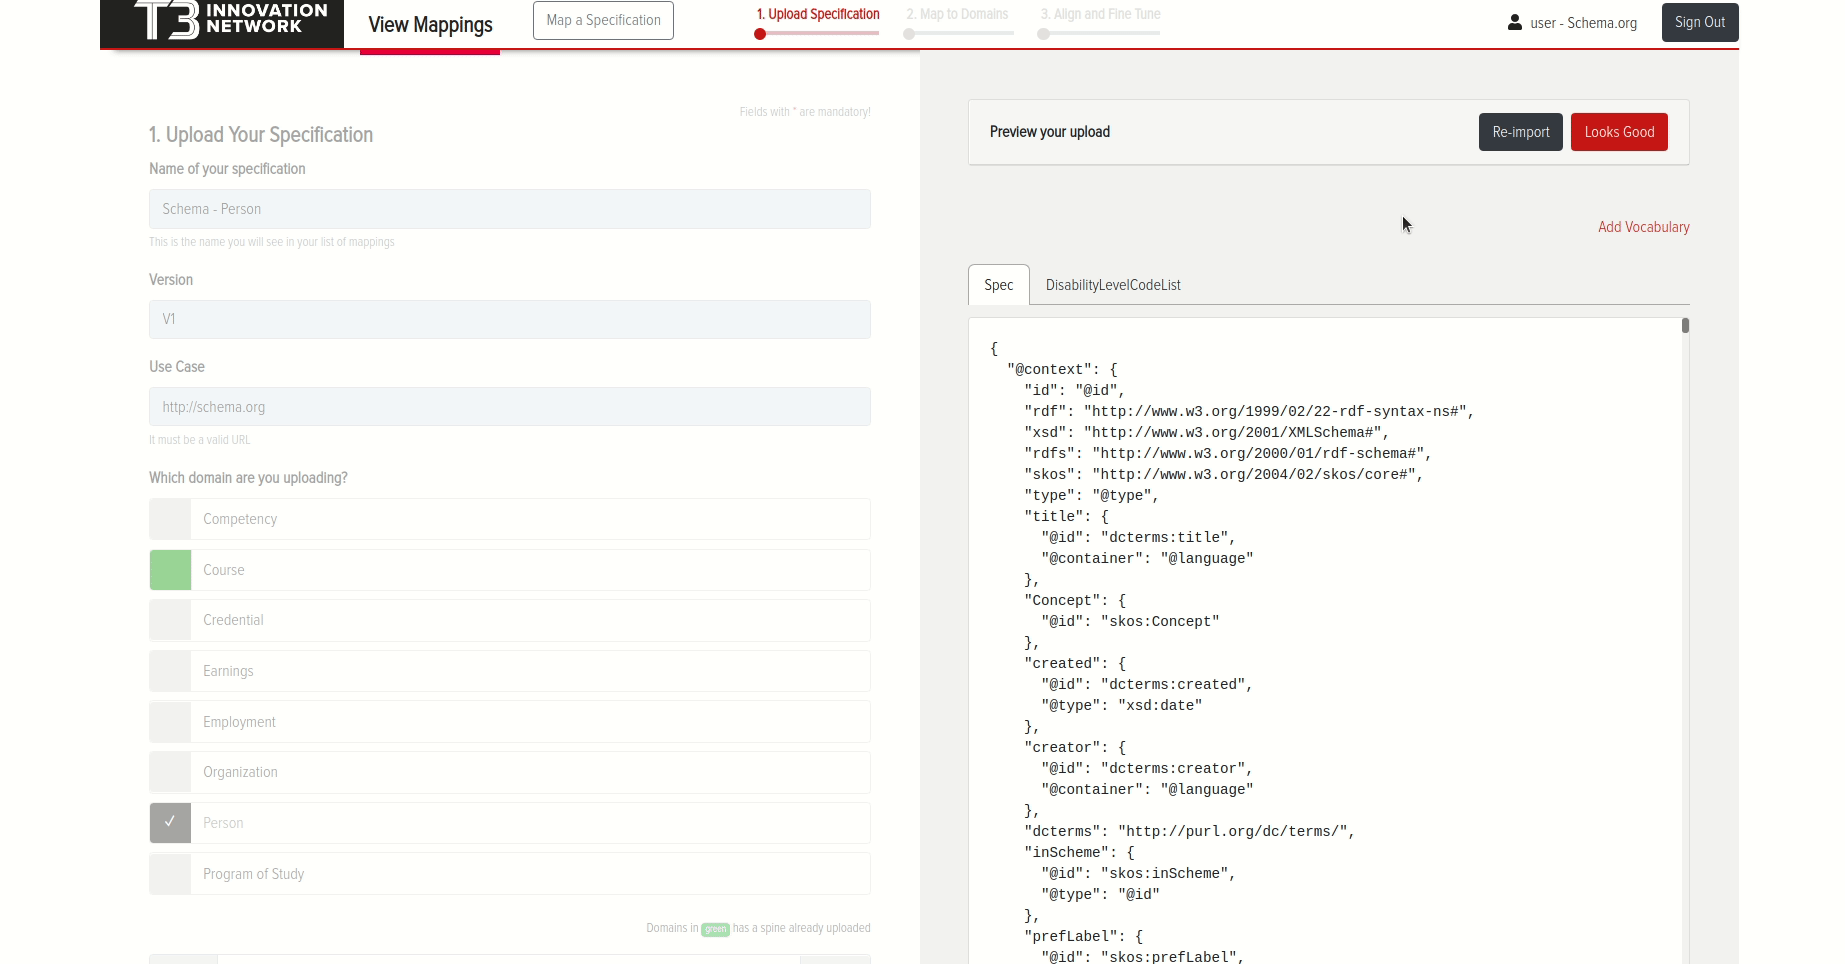This screenshot has width=1845, height=964.
Task: Check the Credential domain checkbox
Action: (x=170, y=620)
